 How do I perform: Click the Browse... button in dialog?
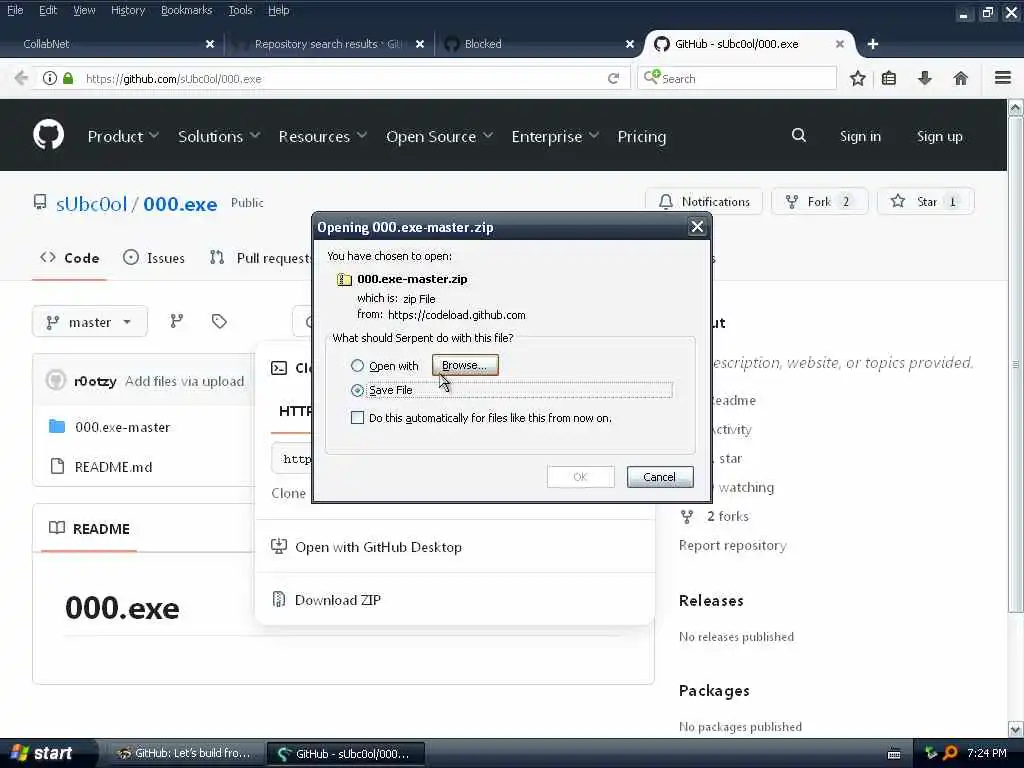click(x=465, y=365)
